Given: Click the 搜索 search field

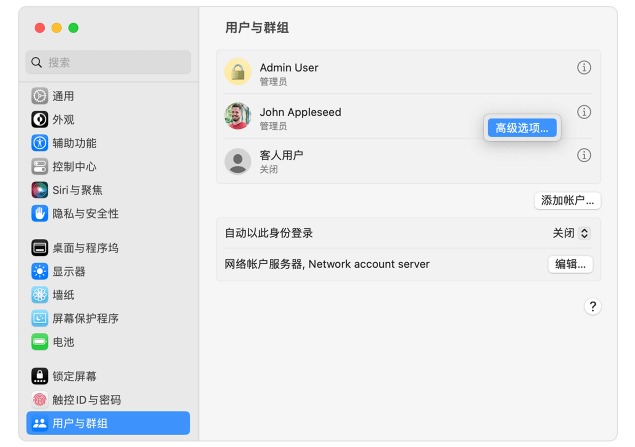Looking at the screenshot, I should point(108,62).
